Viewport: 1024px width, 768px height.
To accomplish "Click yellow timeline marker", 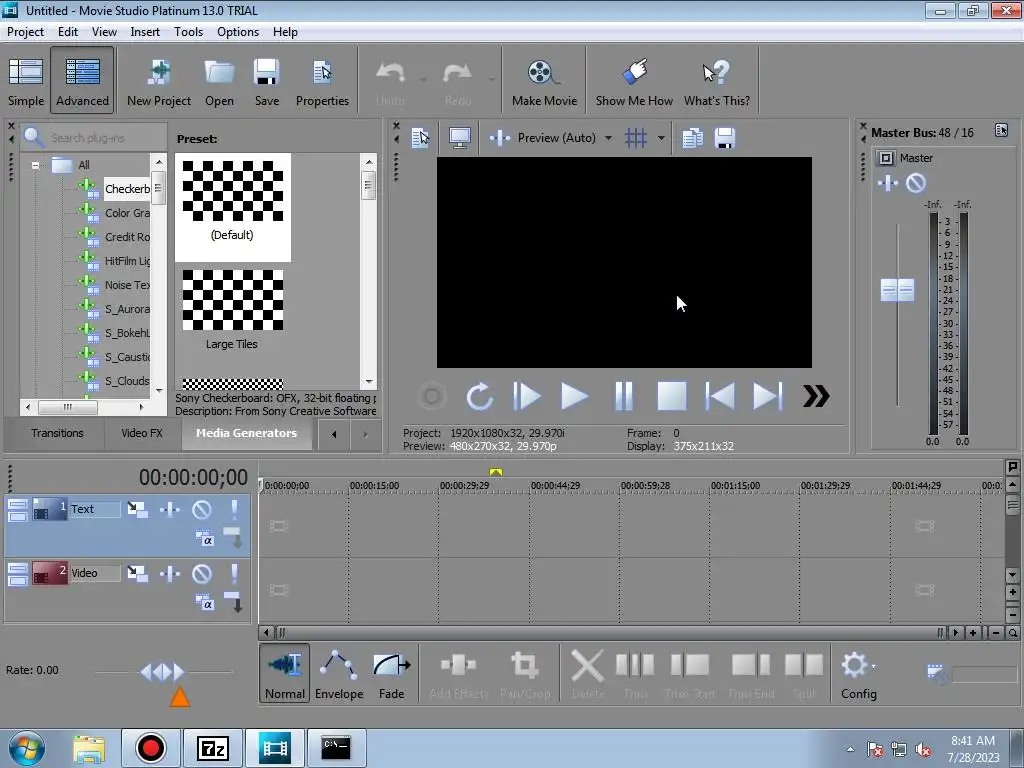I will point(496,472).
